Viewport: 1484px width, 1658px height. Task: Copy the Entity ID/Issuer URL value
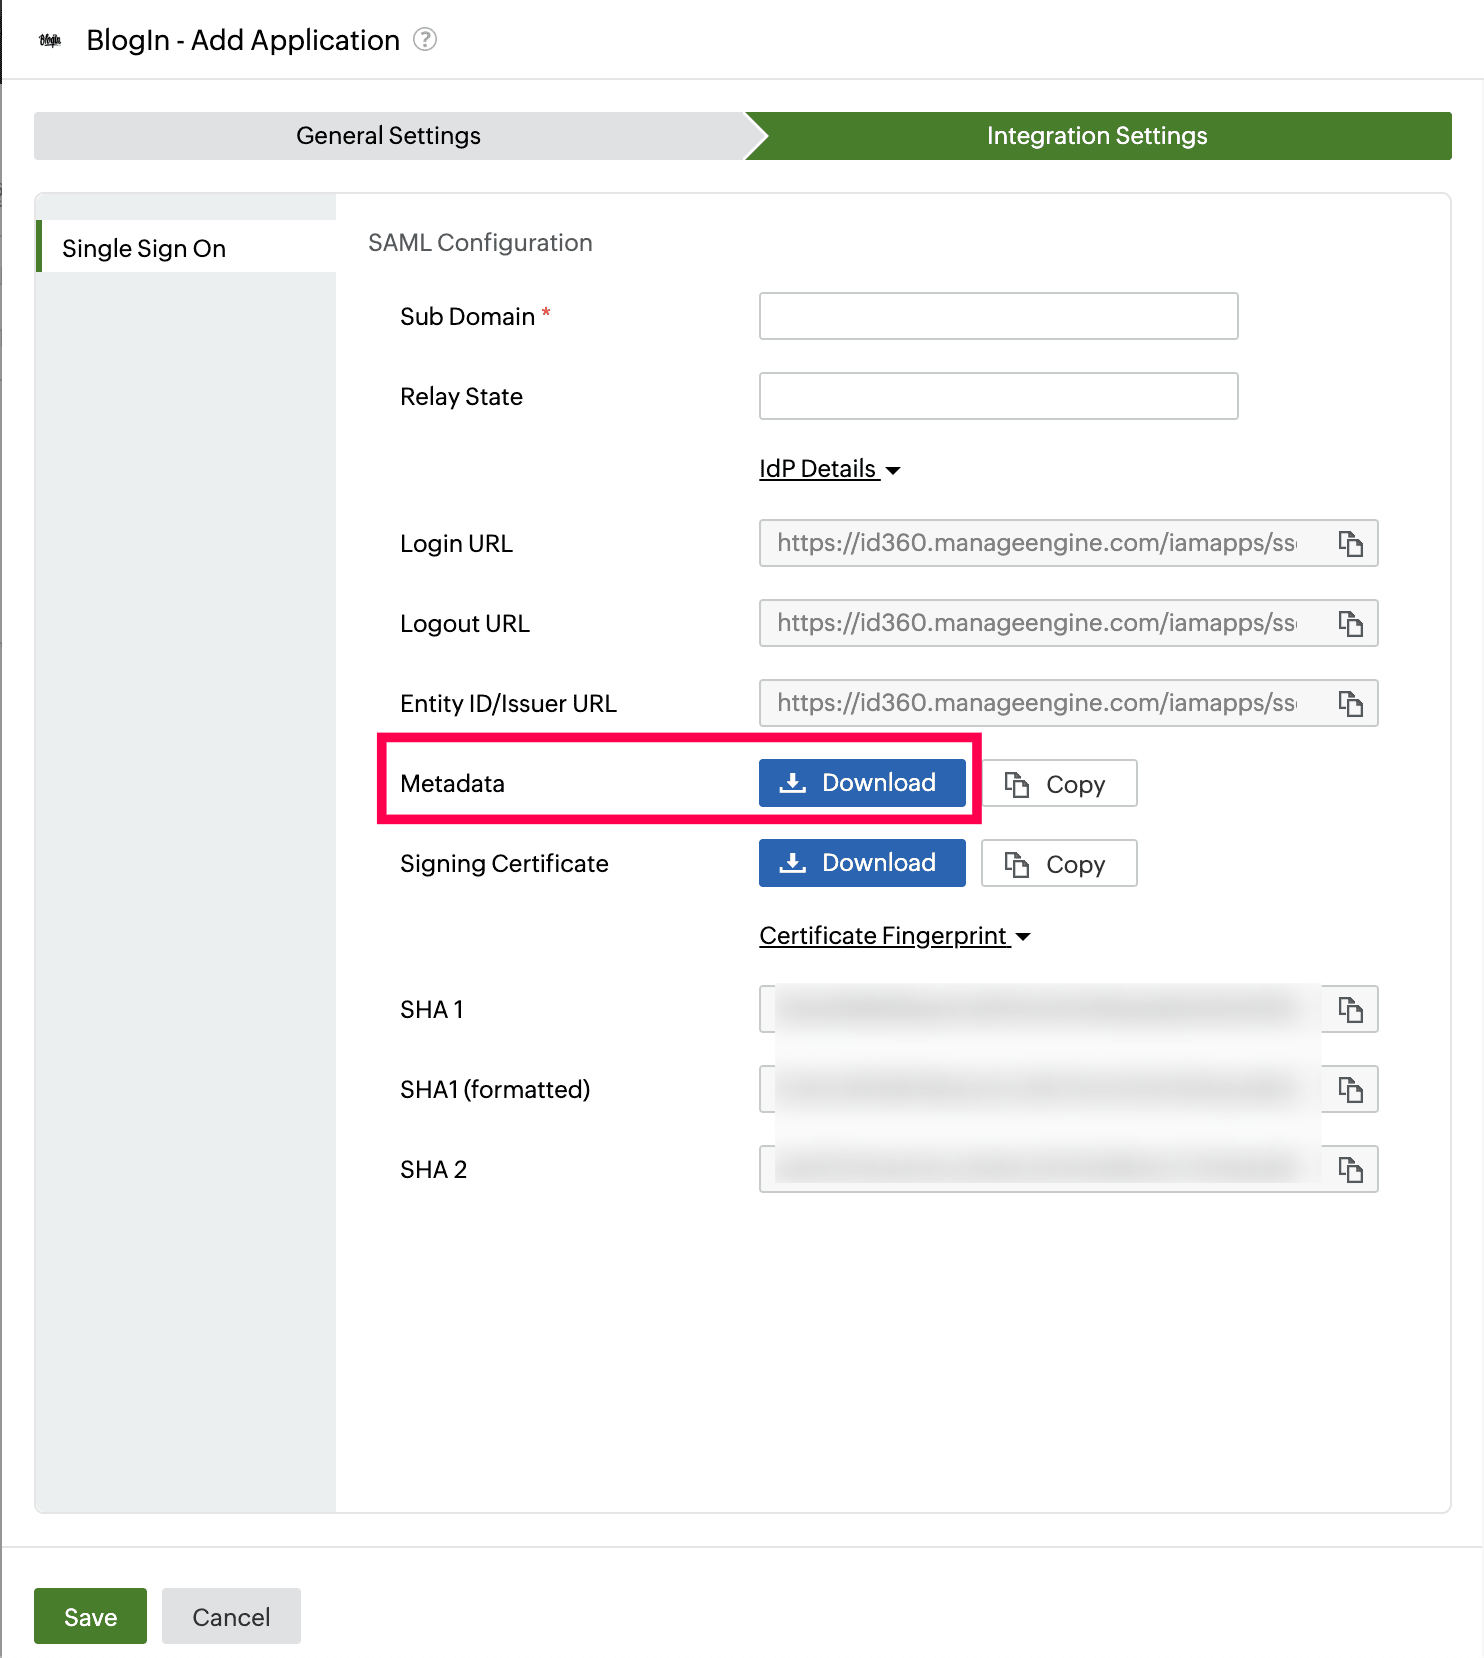click(1351, 703)
